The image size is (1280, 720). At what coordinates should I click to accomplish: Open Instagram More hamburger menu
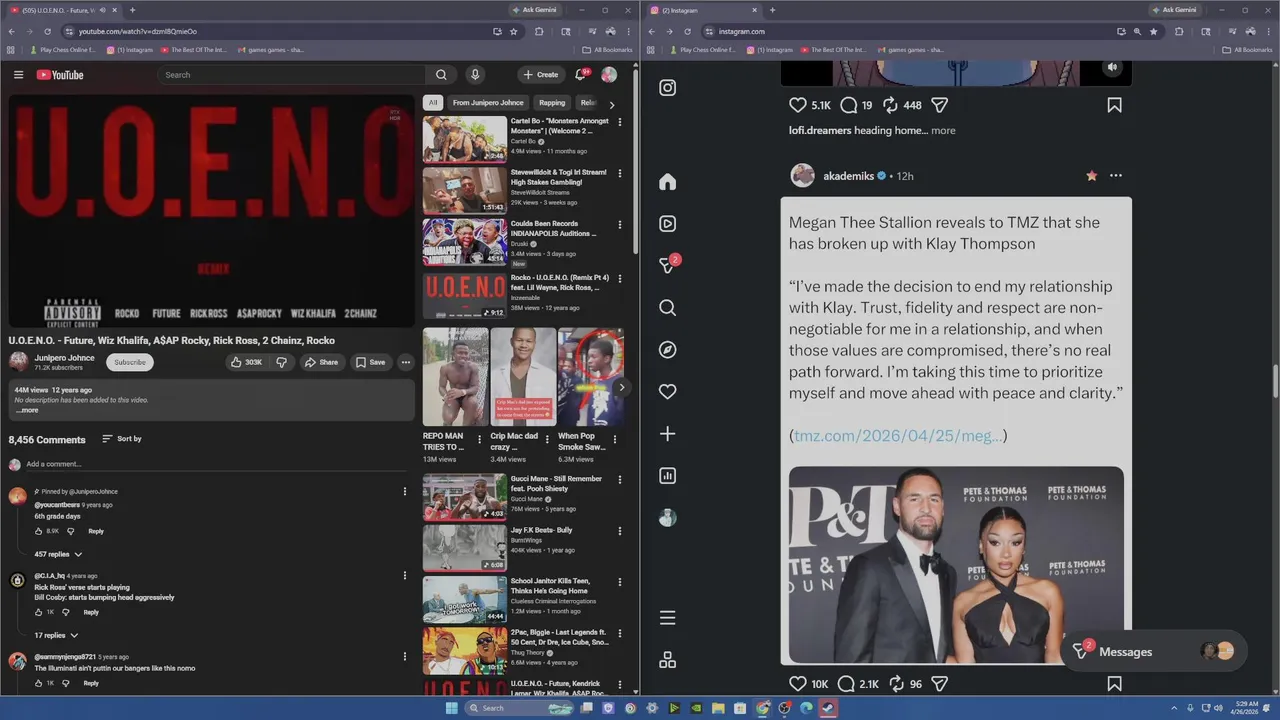coord(668,618)
